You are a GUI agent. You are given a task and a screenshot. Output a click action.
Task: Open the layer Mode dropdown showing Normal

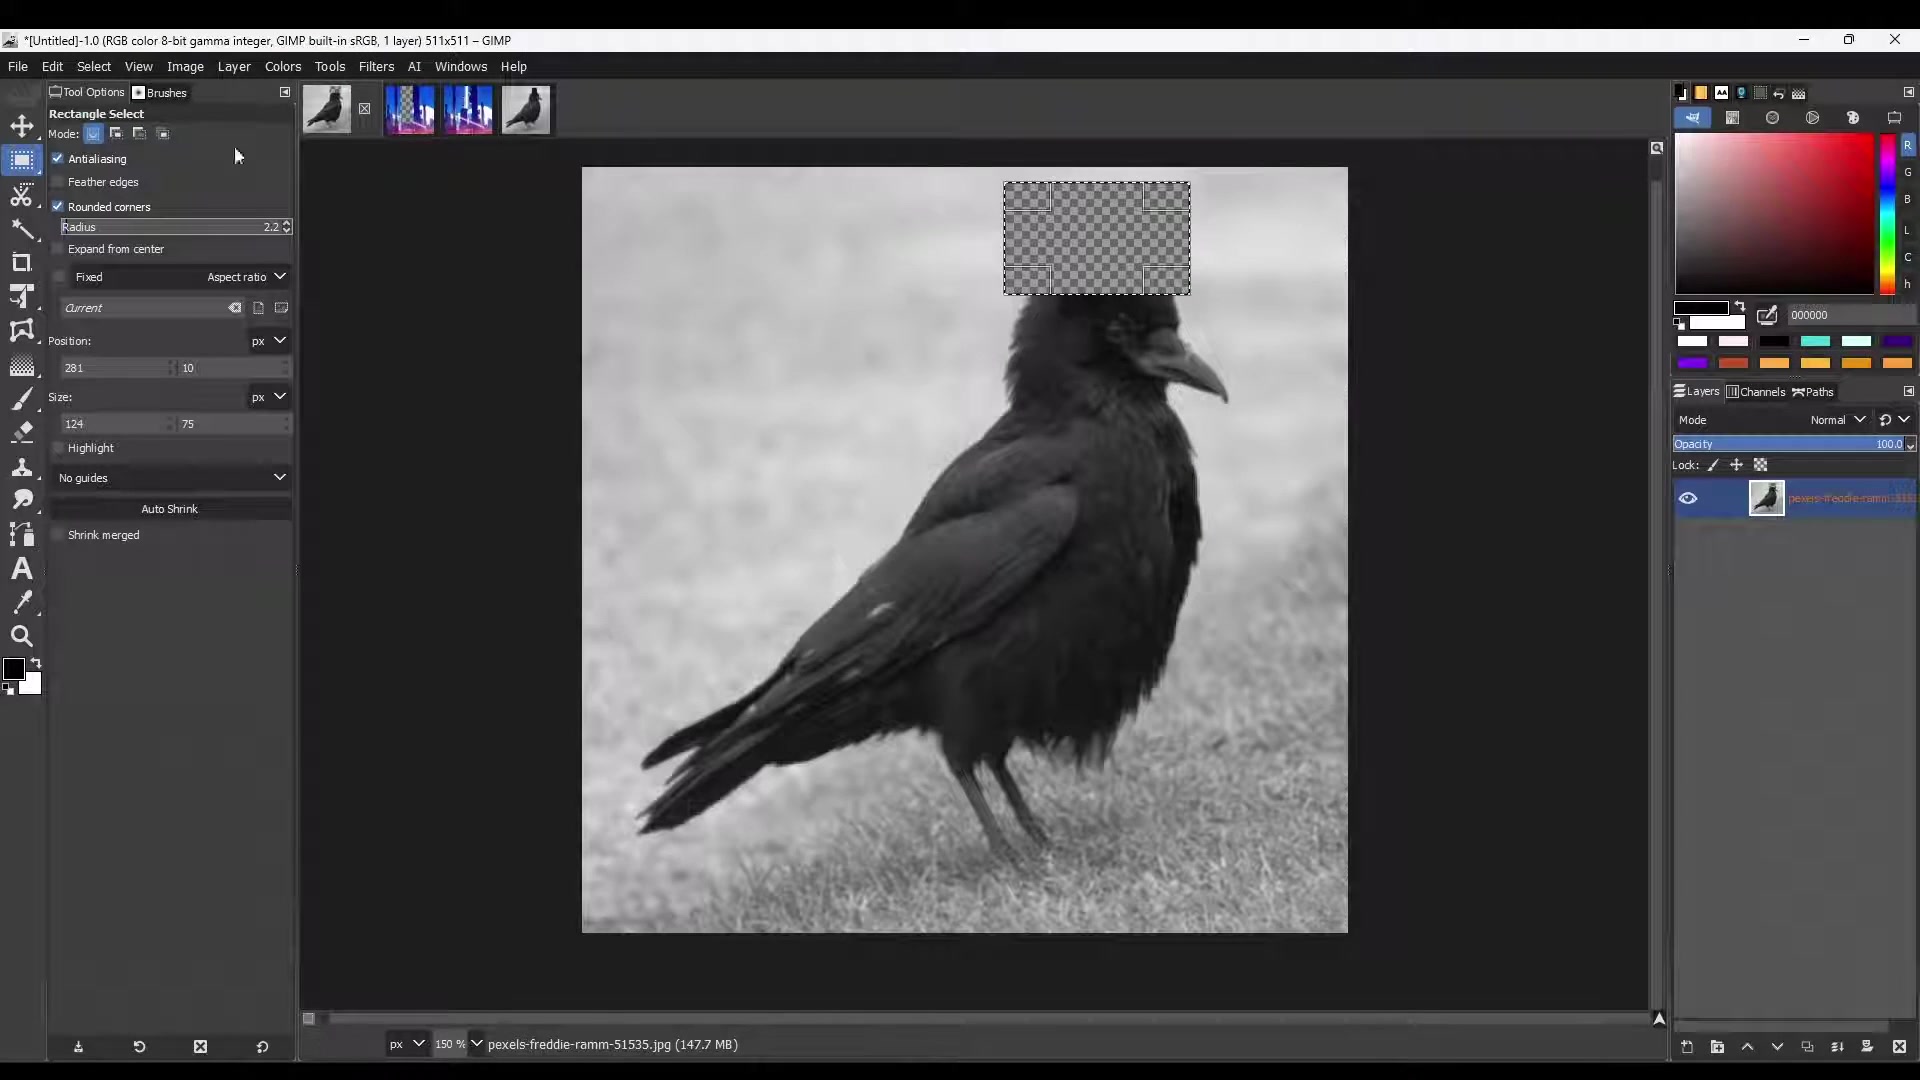pyautogui.click(x=1839, y=419)
